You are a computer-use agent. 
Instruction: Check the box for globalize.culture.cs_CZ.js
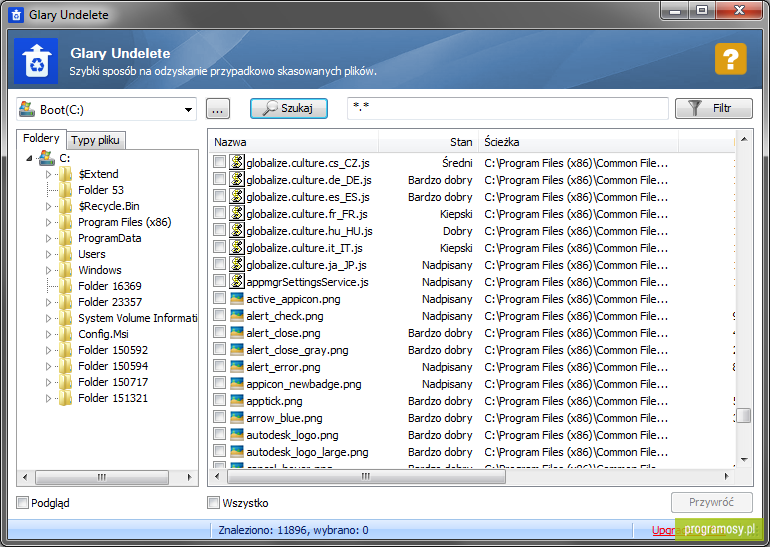[x=219, y=162]
